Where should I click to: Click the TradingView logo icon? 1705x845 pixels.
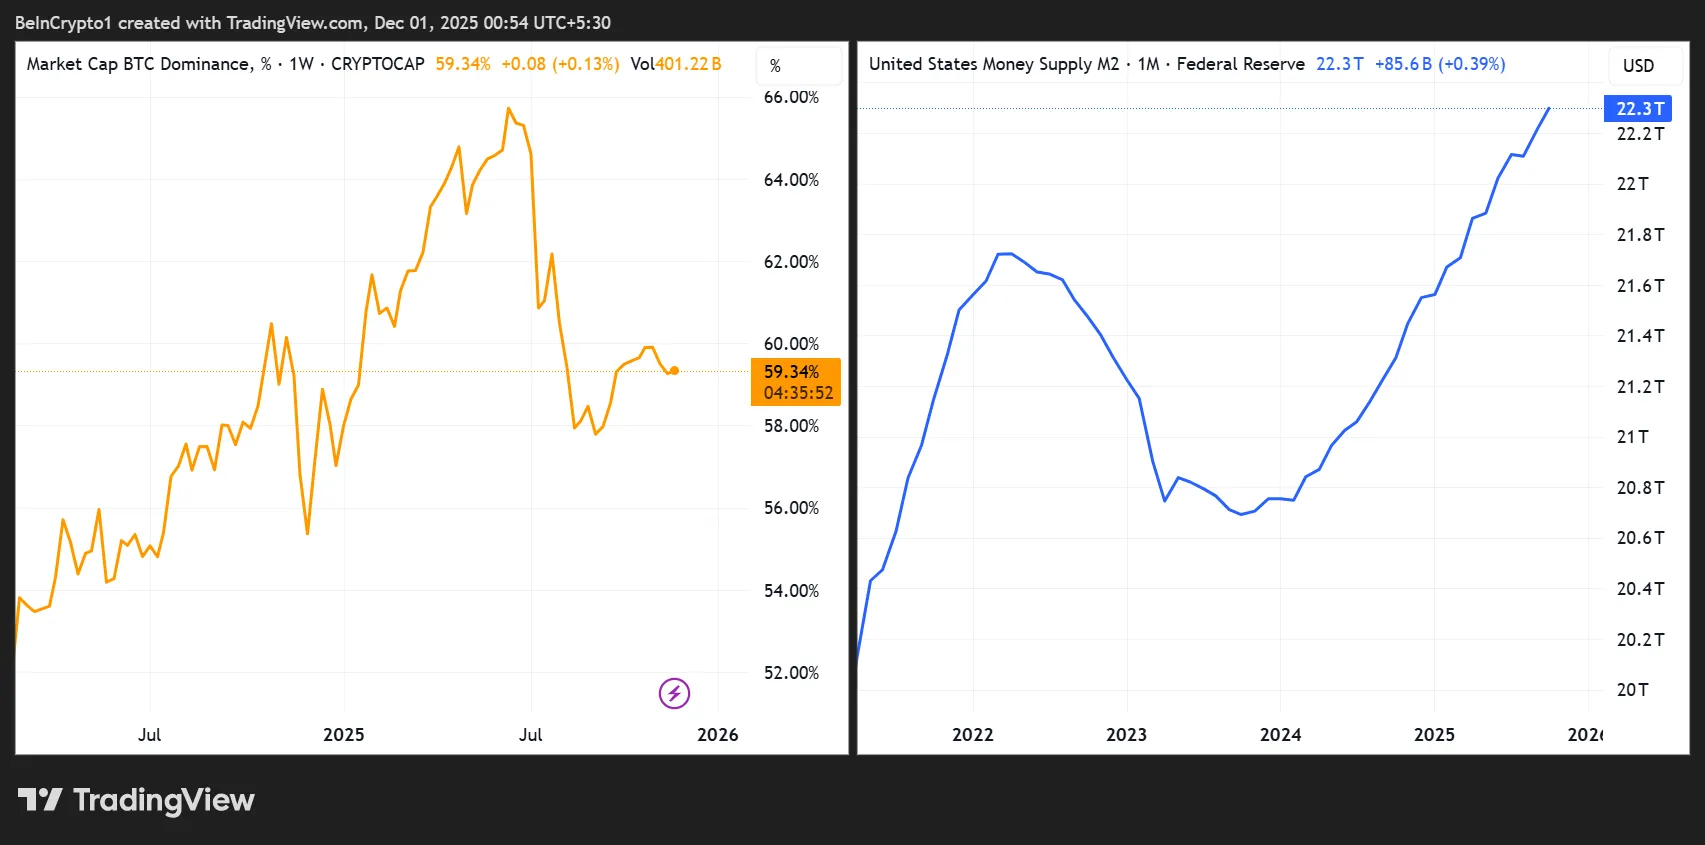click(40, 800)
